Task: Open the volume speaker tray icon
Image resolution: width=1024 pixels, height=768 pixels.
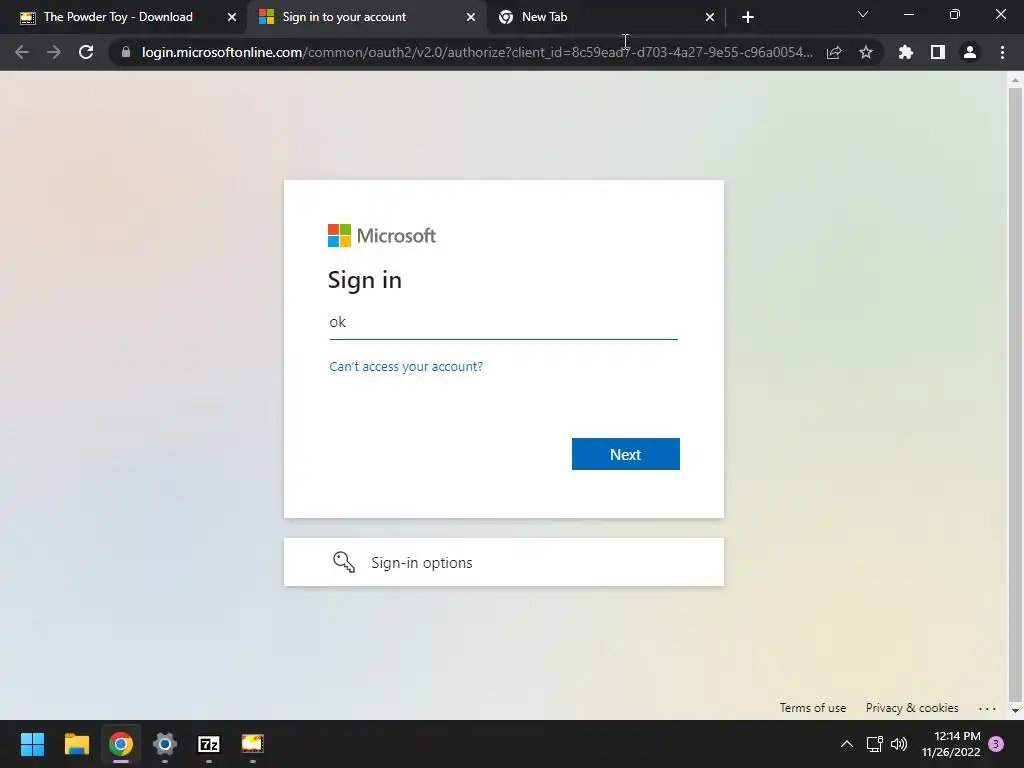Action: (x=899, y=744)
